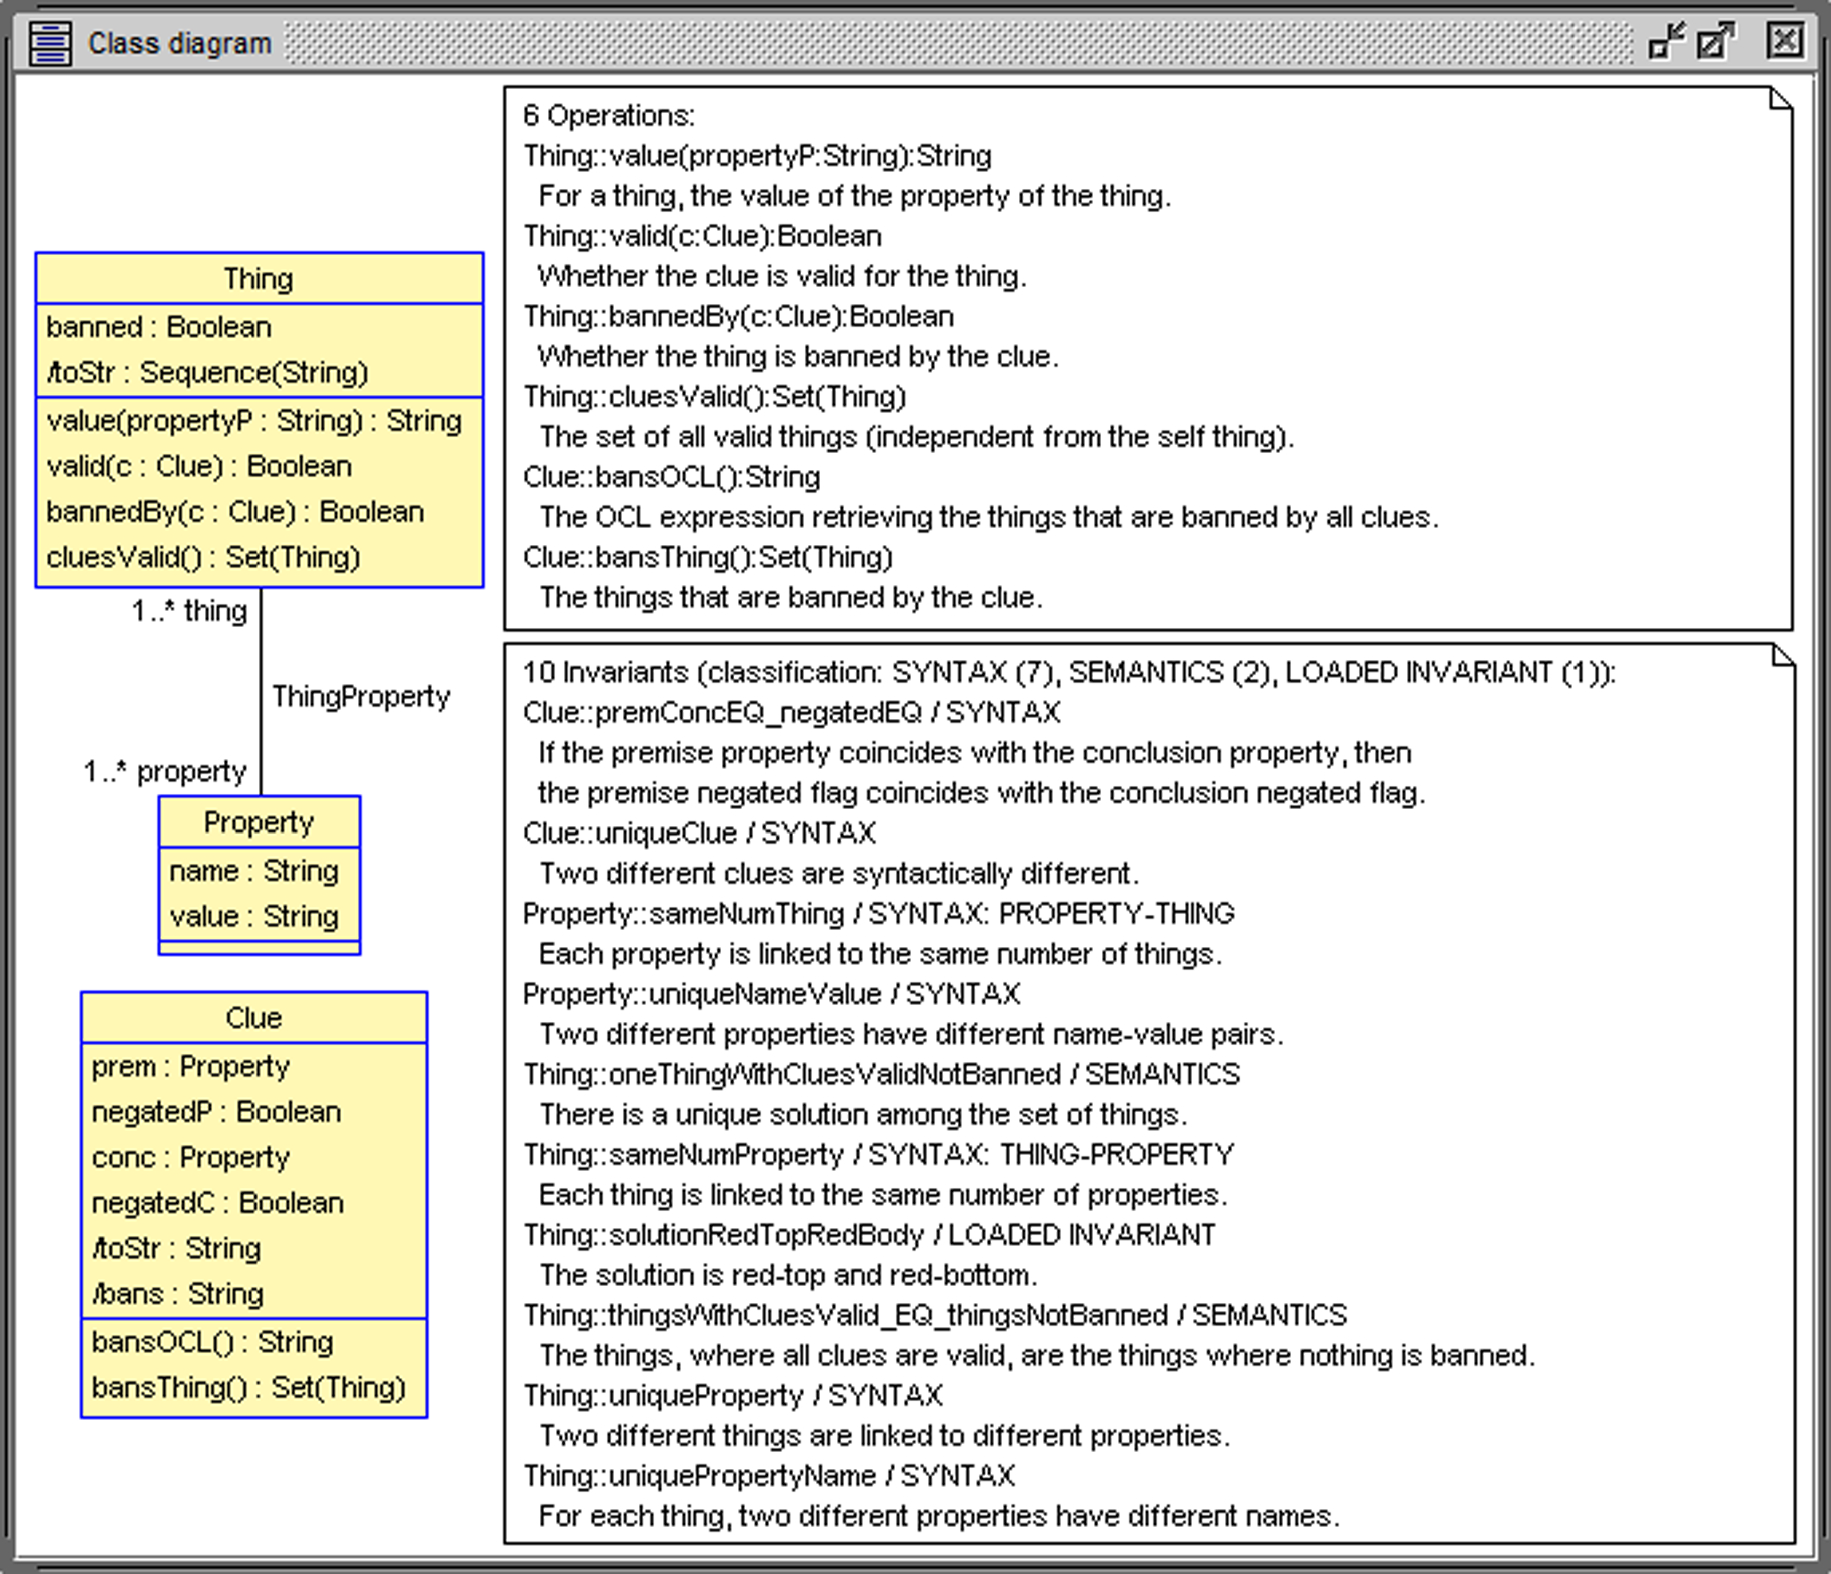Select the Thing class header
The image size is (1831, 1574).
258,279
